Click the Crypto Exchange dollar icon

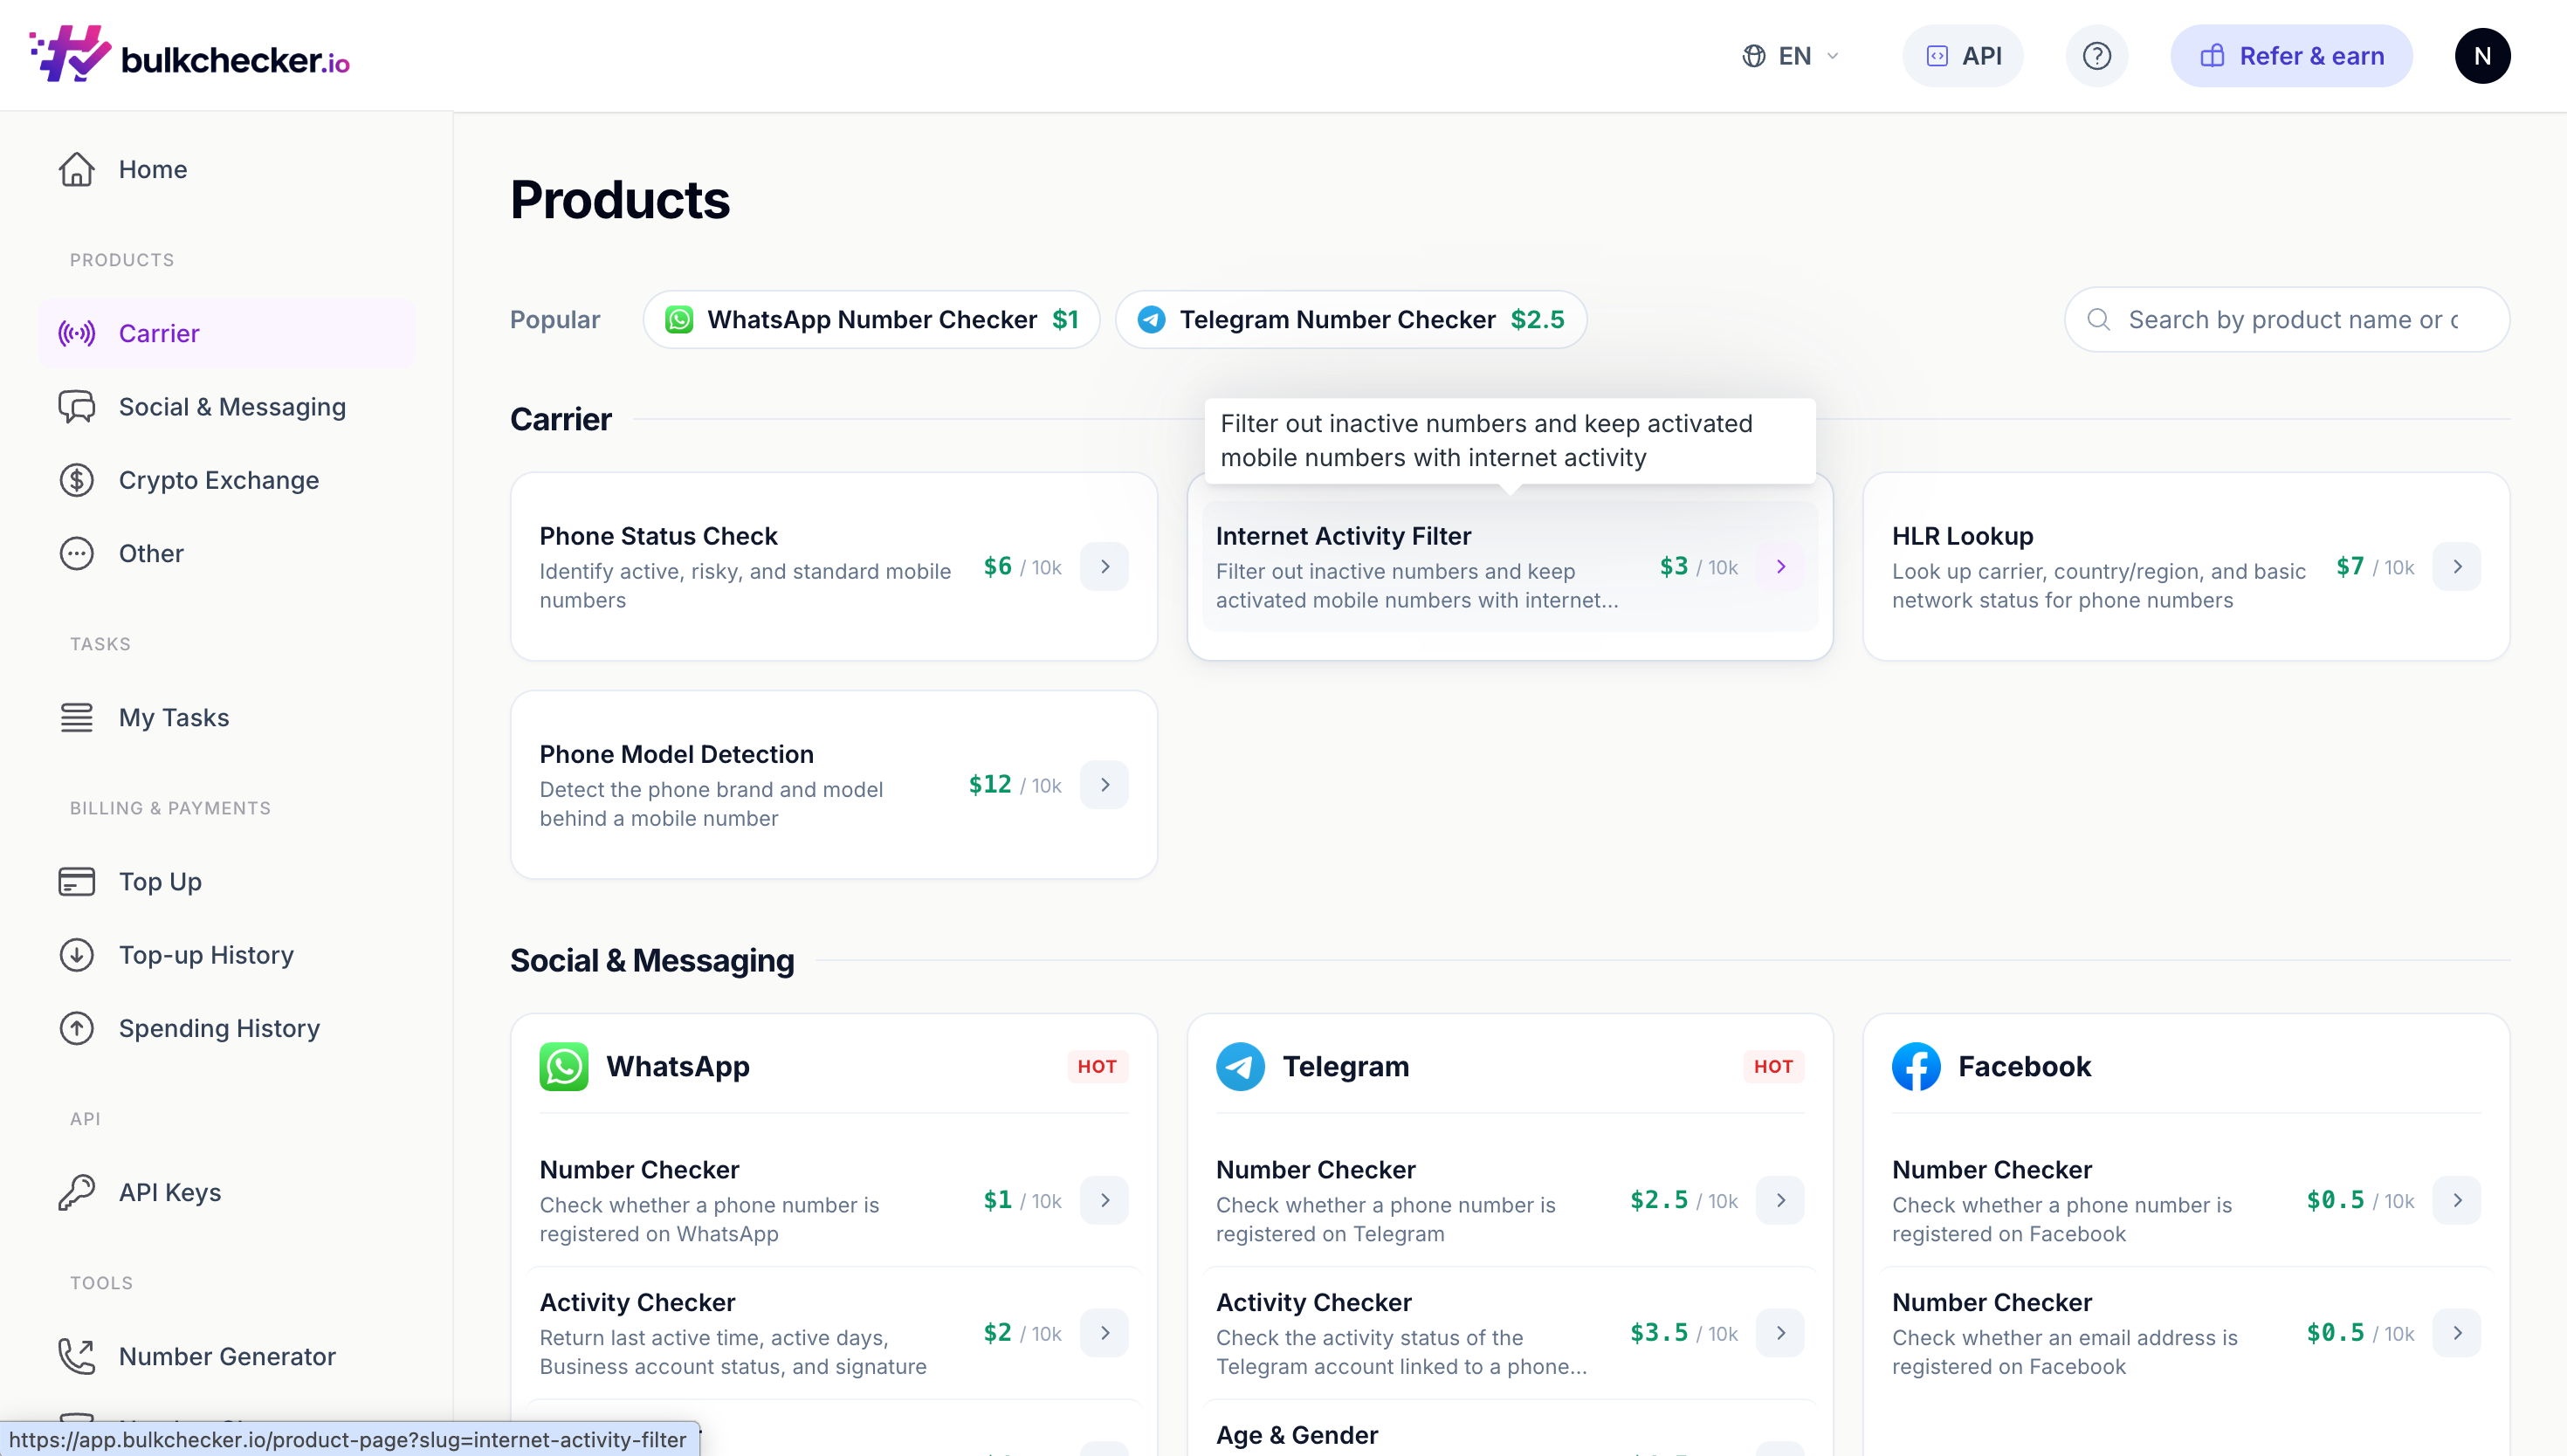(x=76, y=479)
